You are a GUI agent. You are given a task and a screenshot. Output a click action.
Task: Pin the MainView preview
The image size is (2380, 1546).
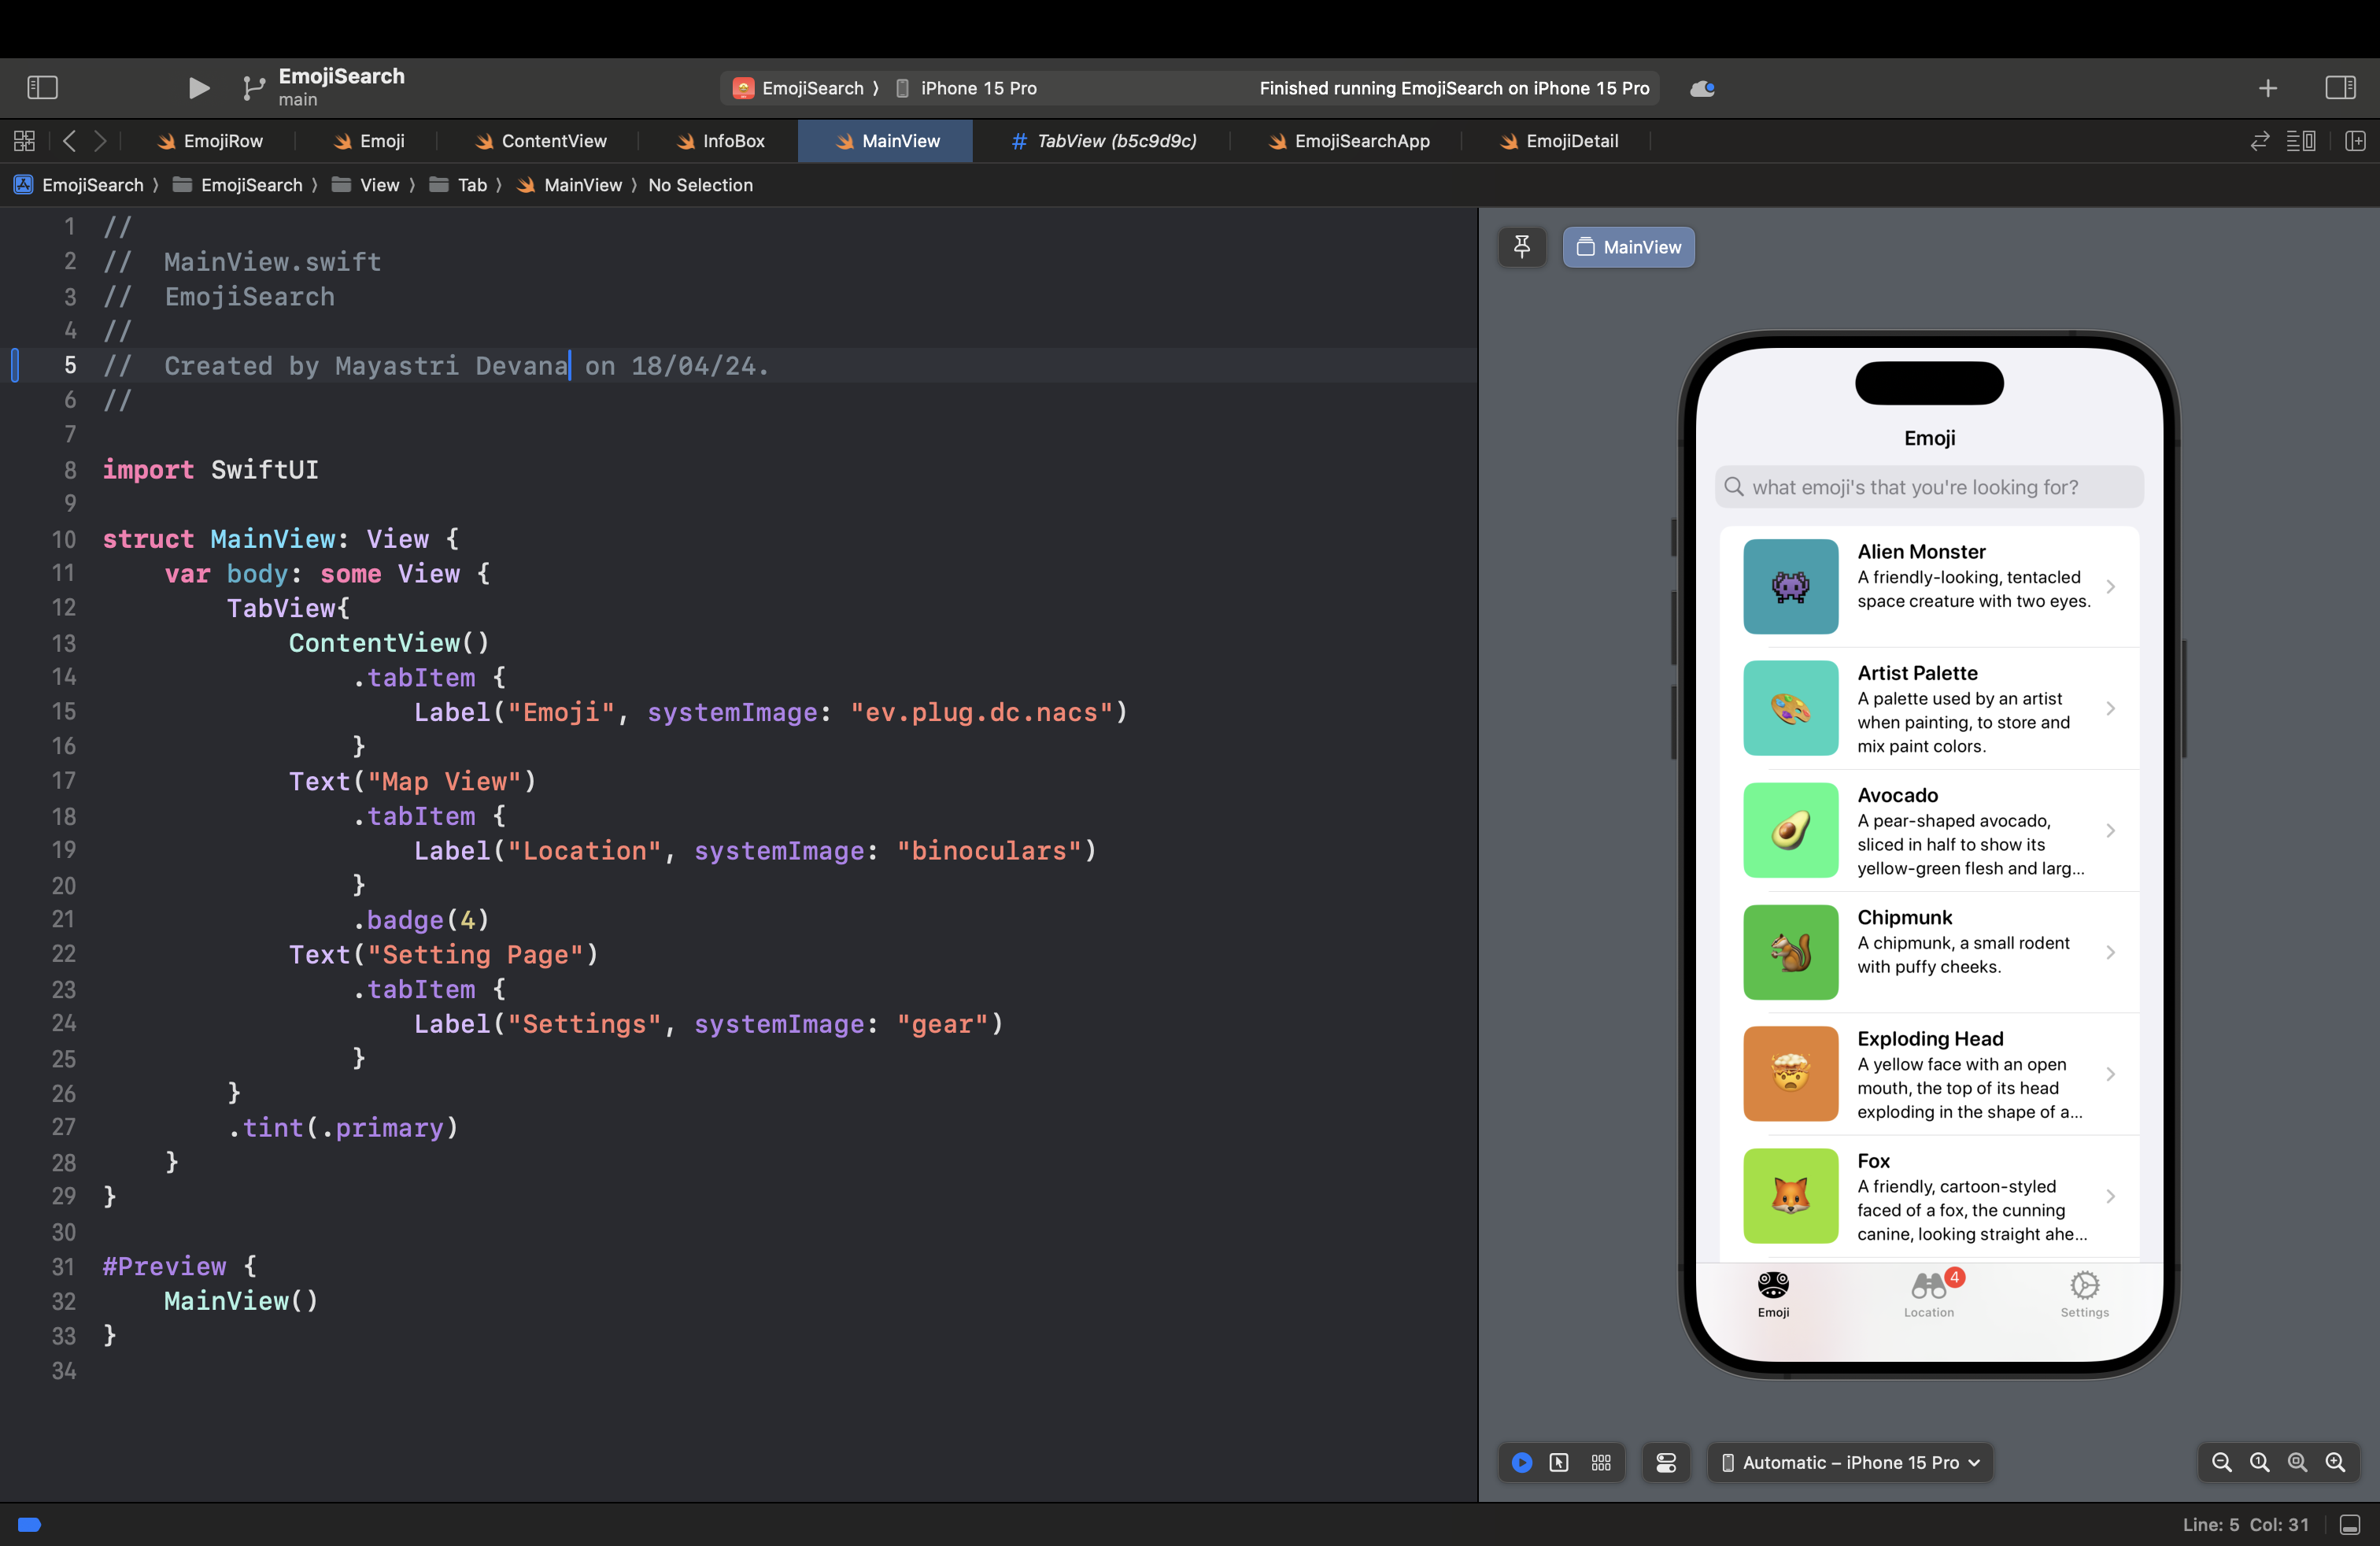coord(1521,247)
